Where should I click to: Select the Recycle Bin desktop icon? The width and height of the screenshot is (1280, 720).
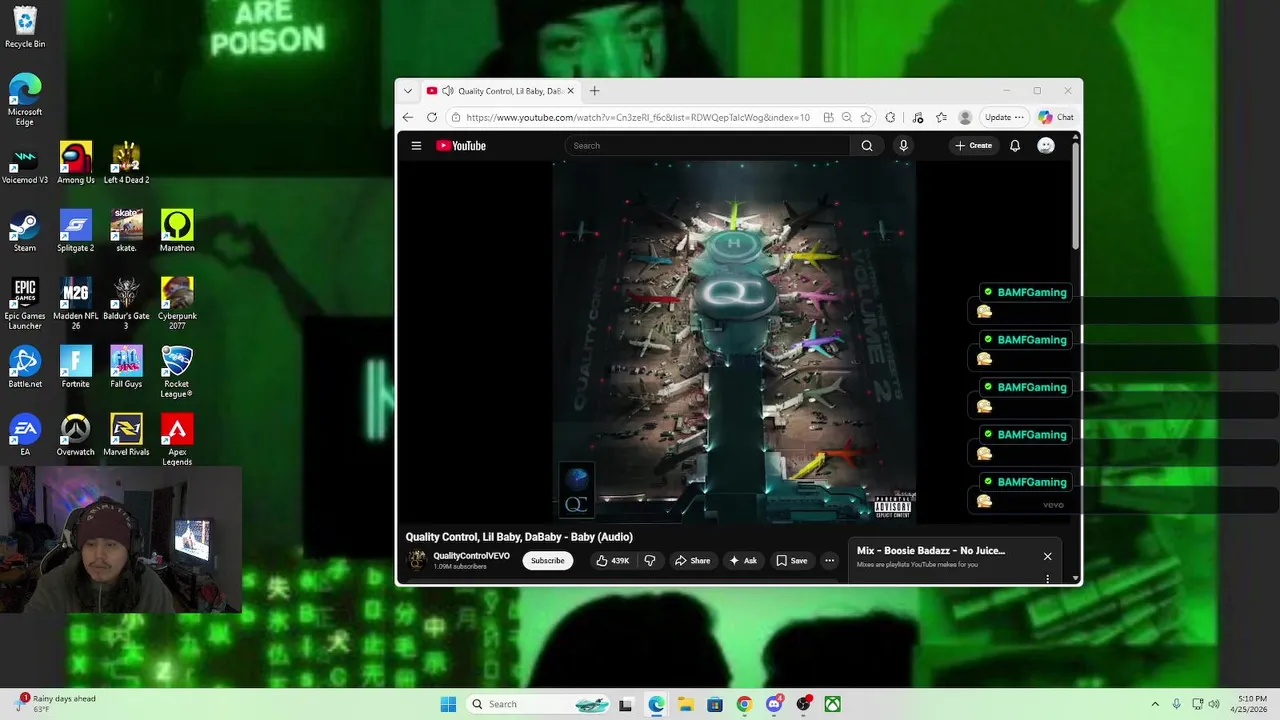tap(25, 28)
